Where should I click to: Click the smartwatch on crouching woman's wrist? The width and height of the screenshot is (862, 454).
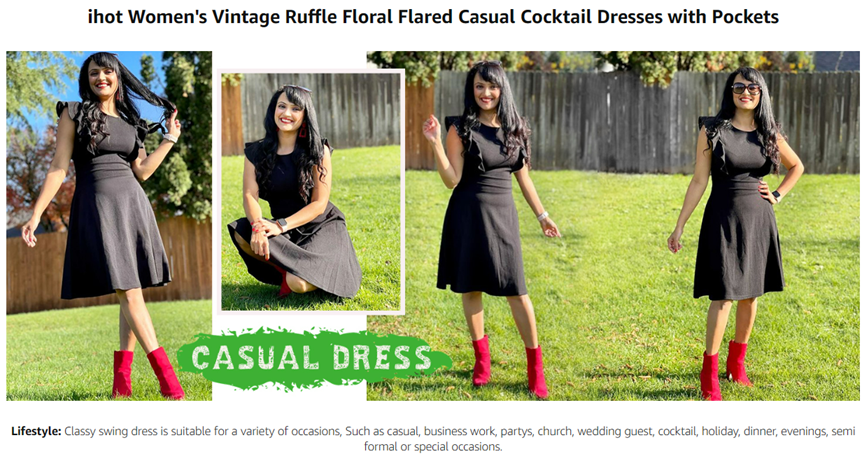[x=281, y=225]
